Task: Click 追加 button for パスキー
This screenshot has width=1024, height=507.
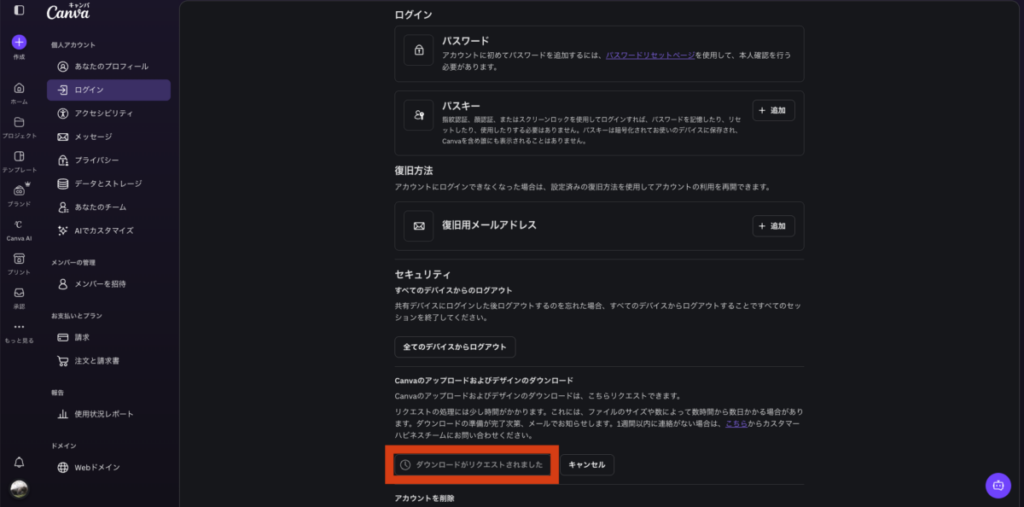Action: [x=773, y=111]
